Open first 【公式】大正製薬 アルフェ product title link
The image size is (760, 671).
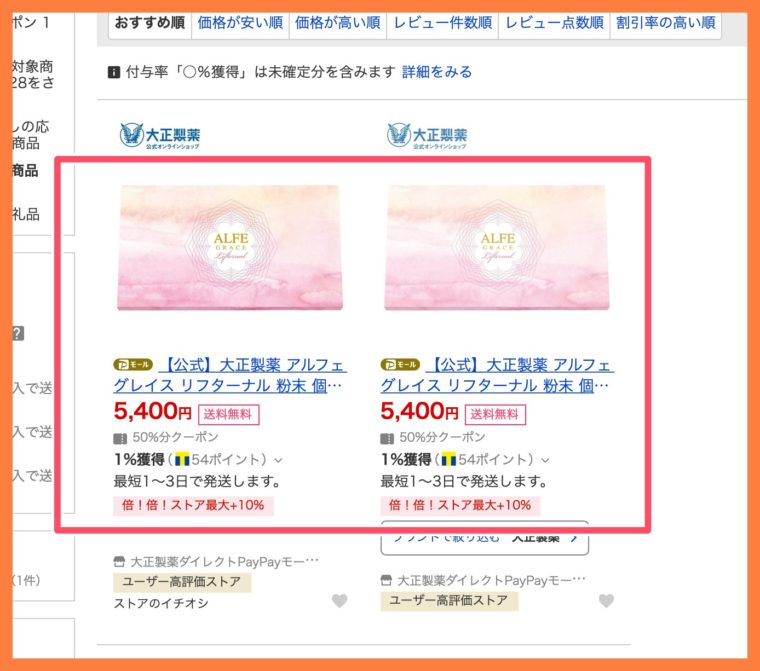(x=230, y=375)
